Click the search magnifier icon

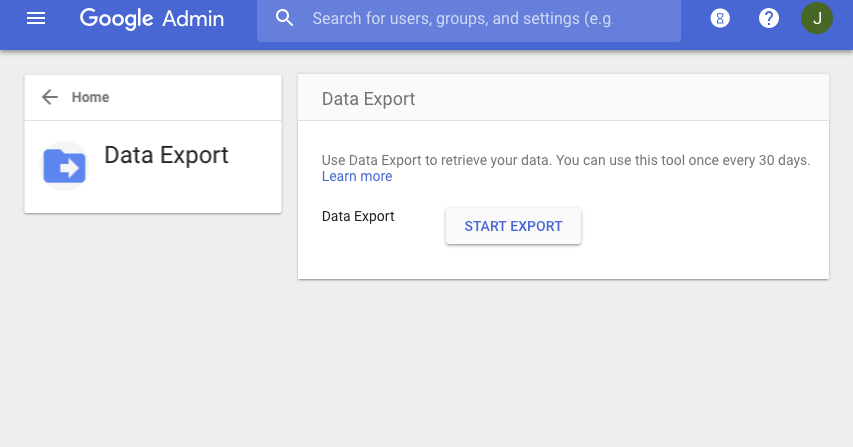[x=285, y=18]
